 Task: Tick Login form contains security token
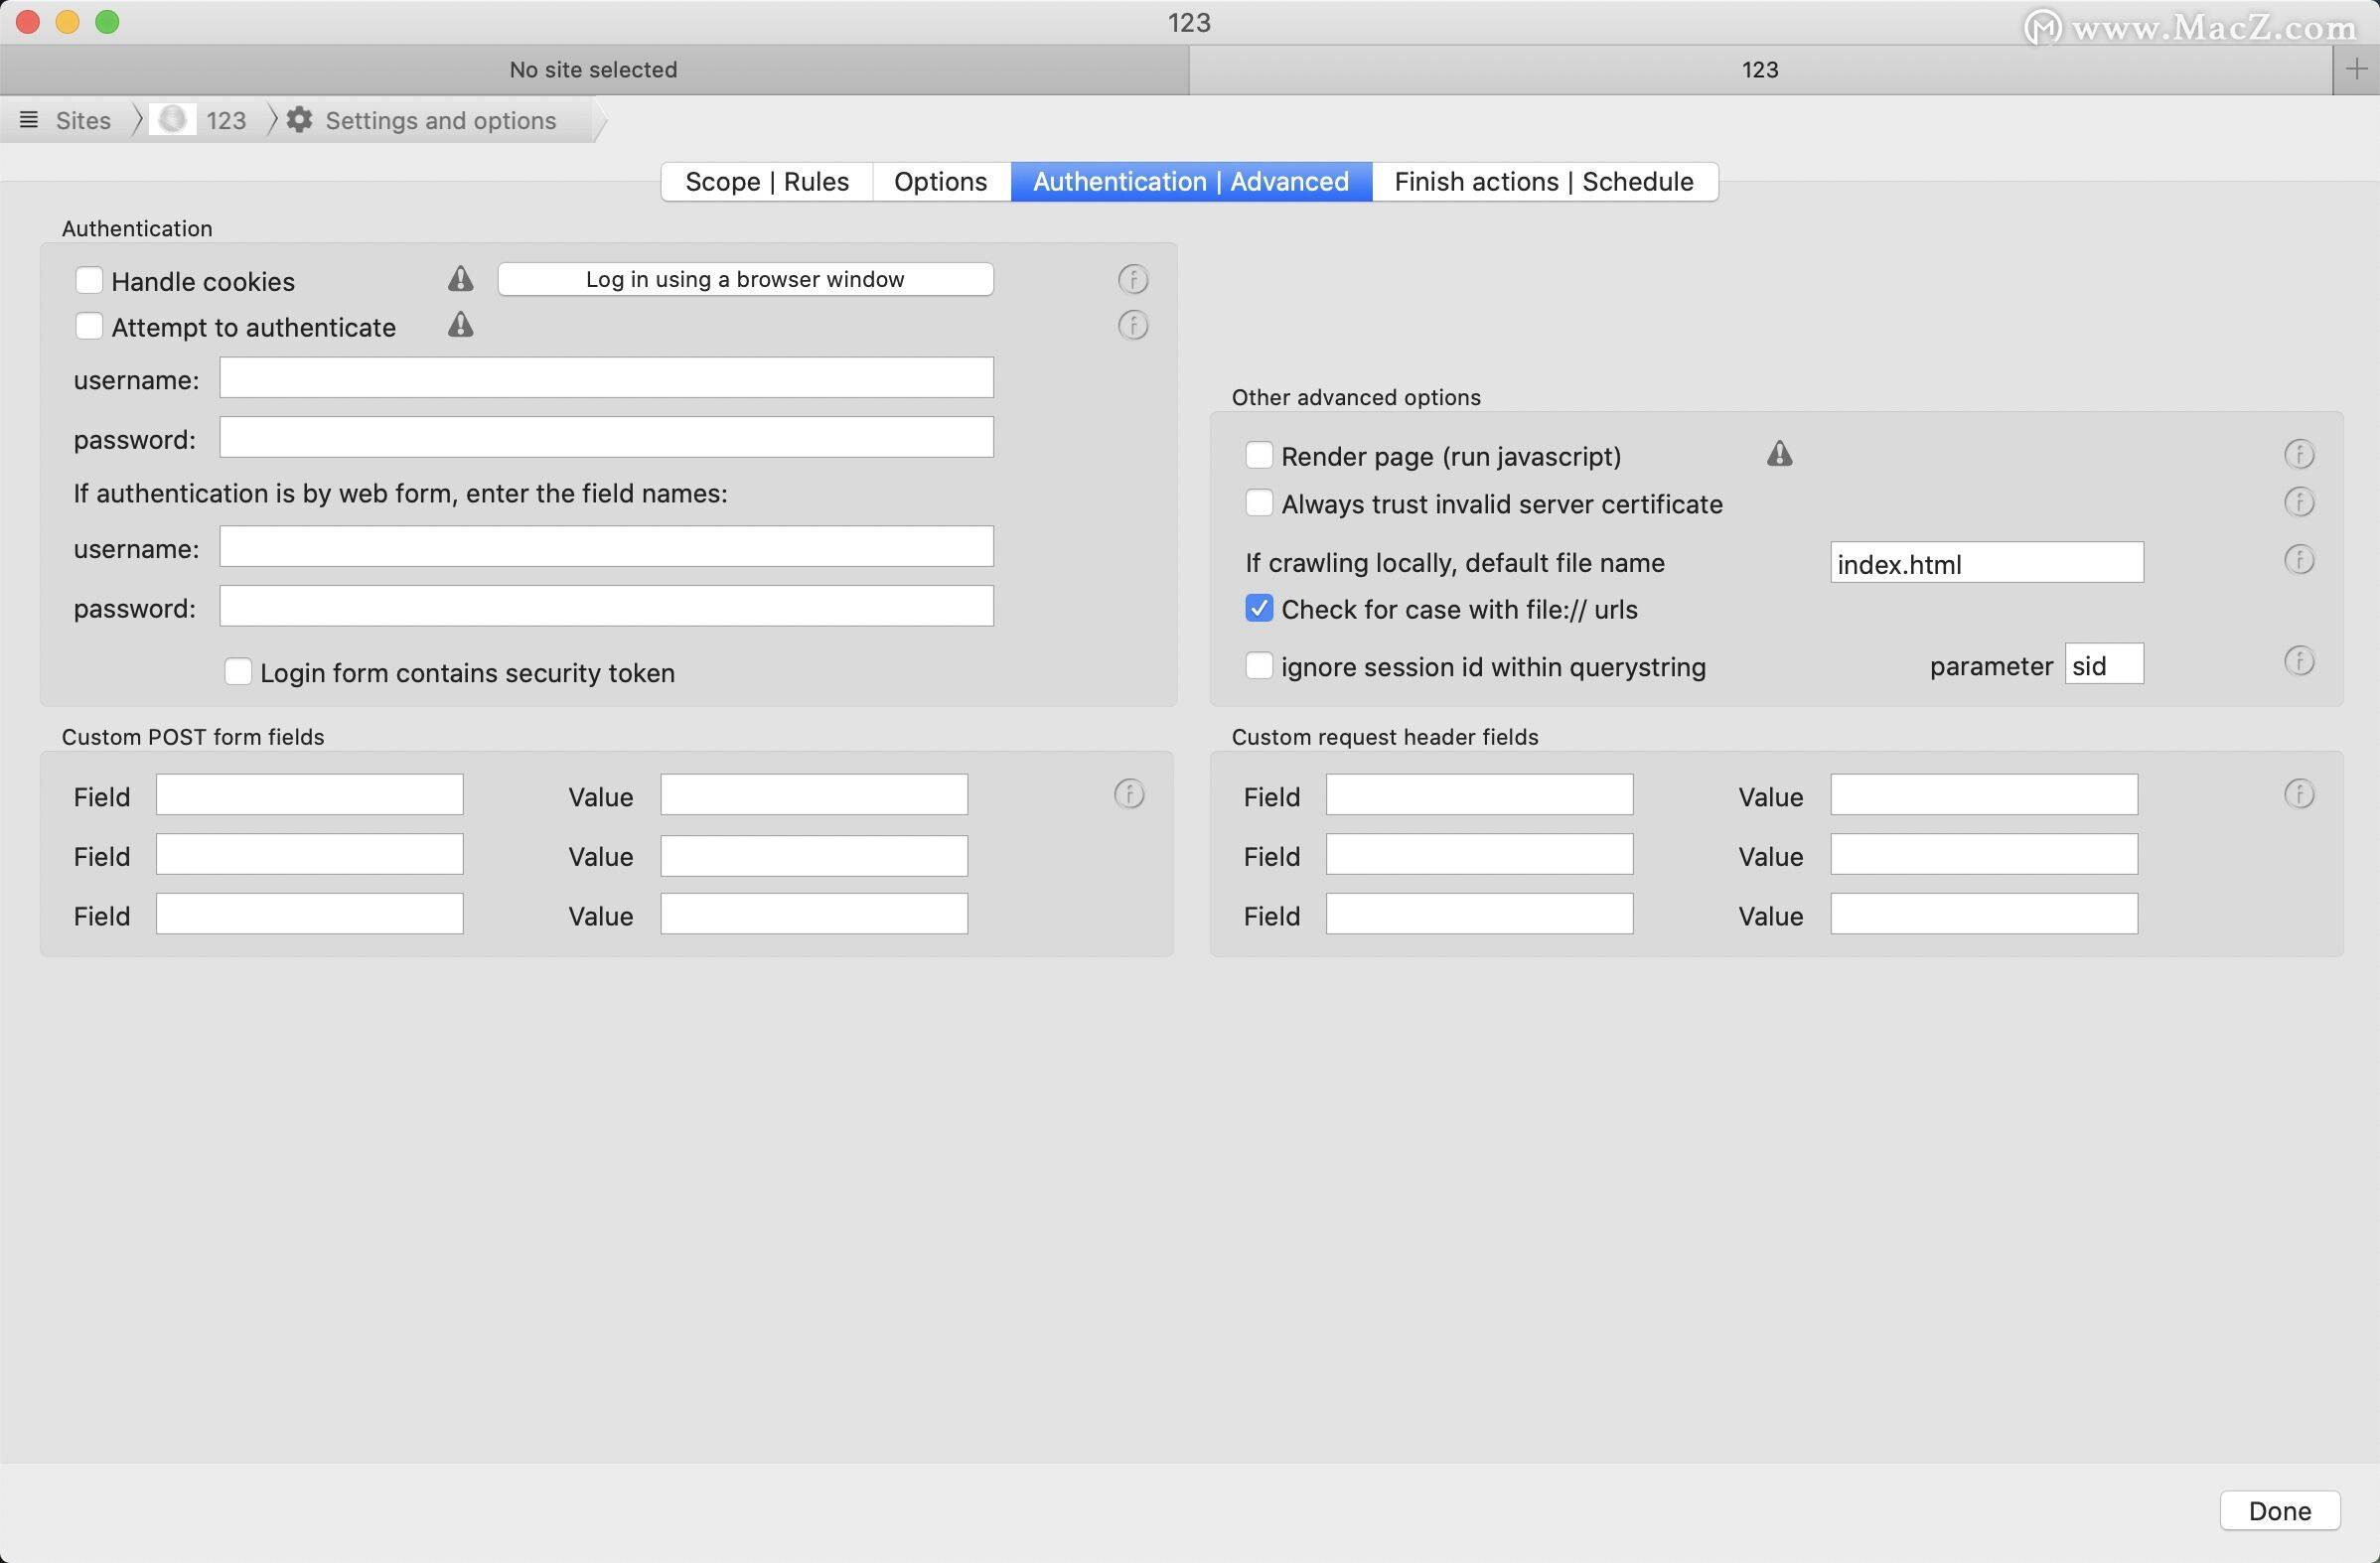pyautogui.click(x=238, y=671)
